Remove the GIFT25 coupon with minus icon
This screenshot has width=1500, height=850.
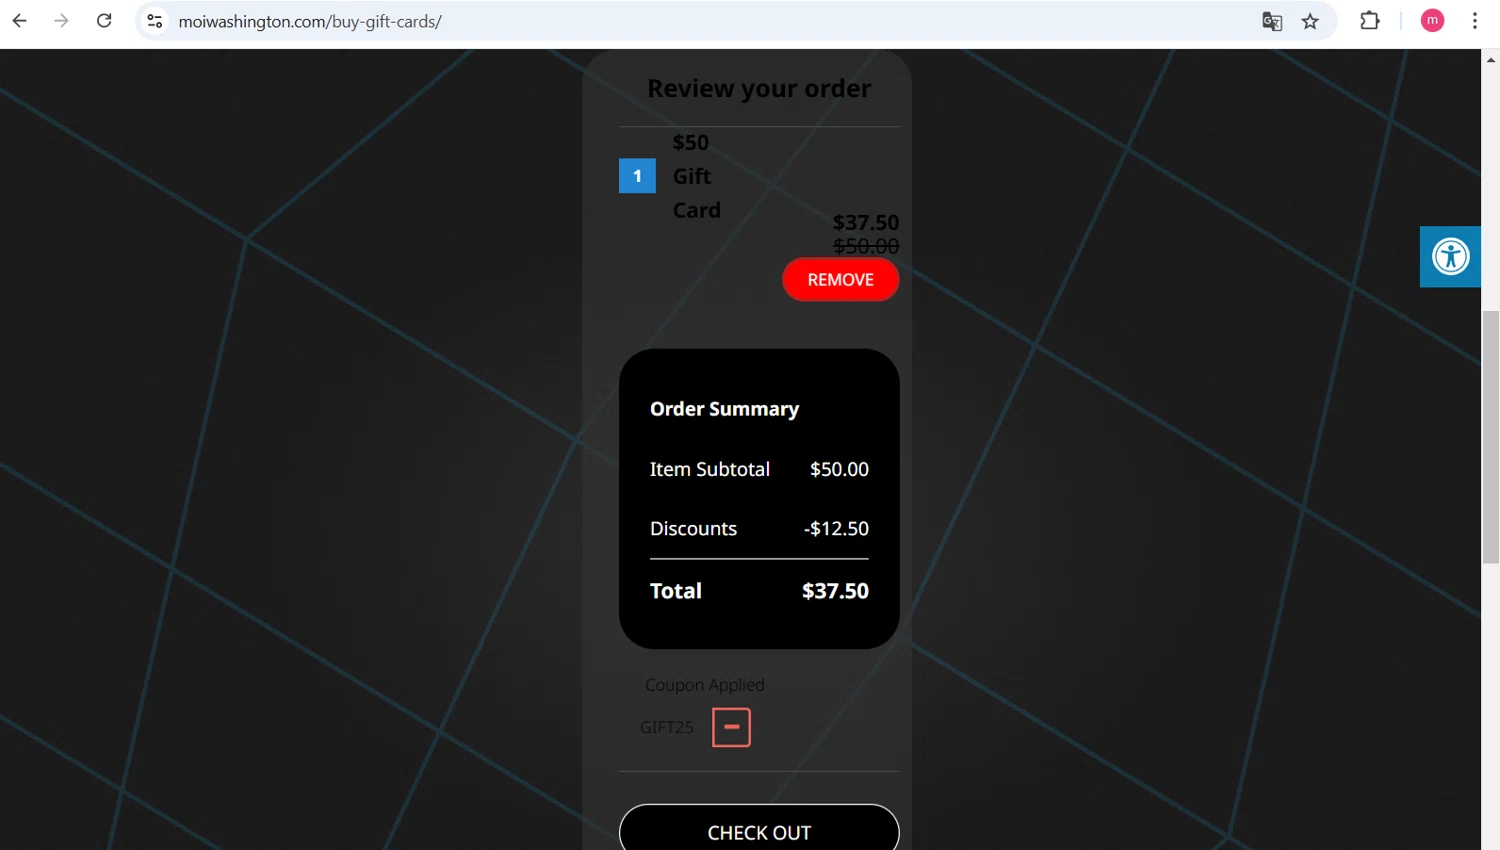point(731,727)
